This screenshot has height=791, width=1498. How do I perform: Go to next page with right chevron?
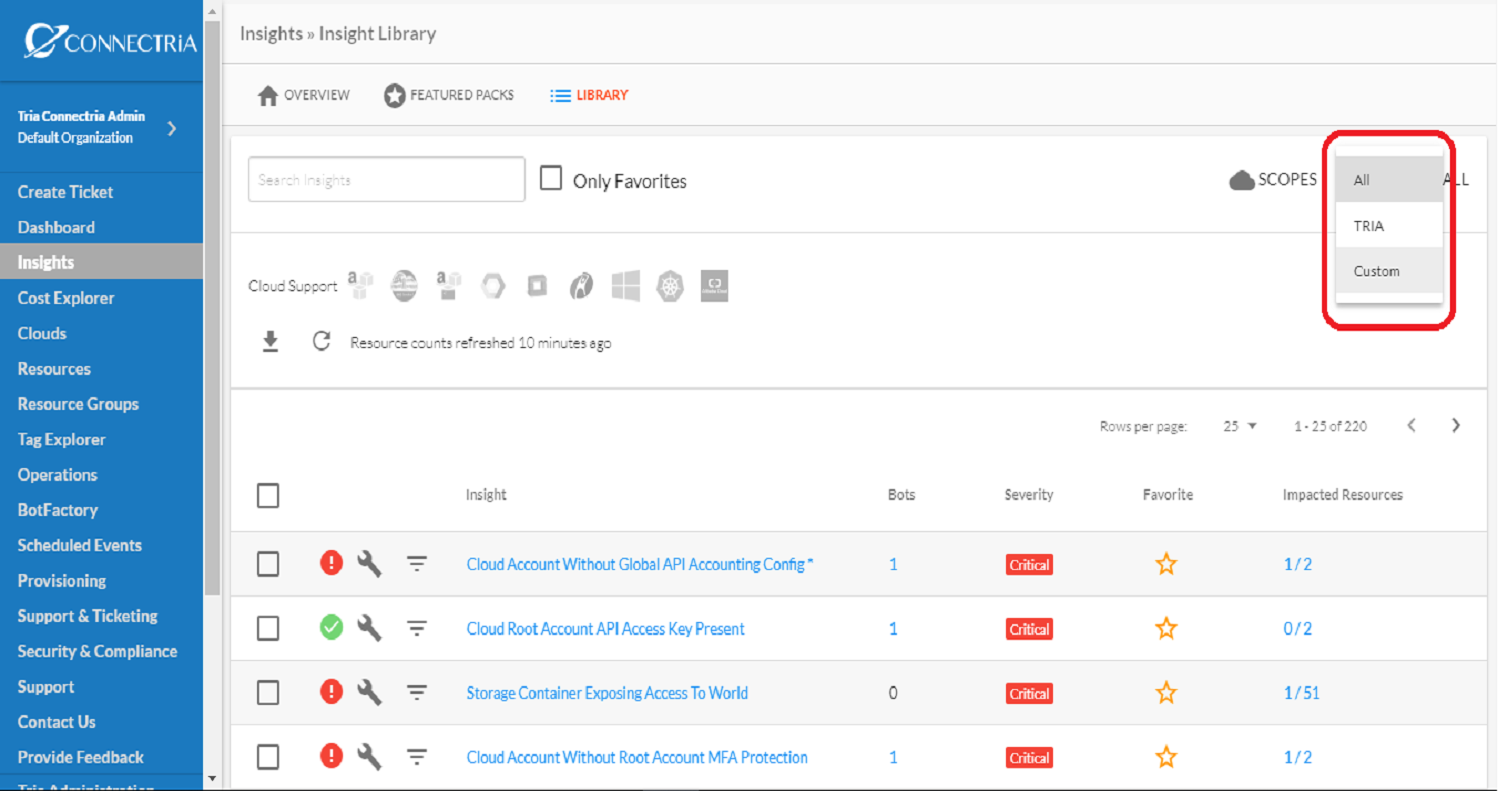click(1456, 425)
